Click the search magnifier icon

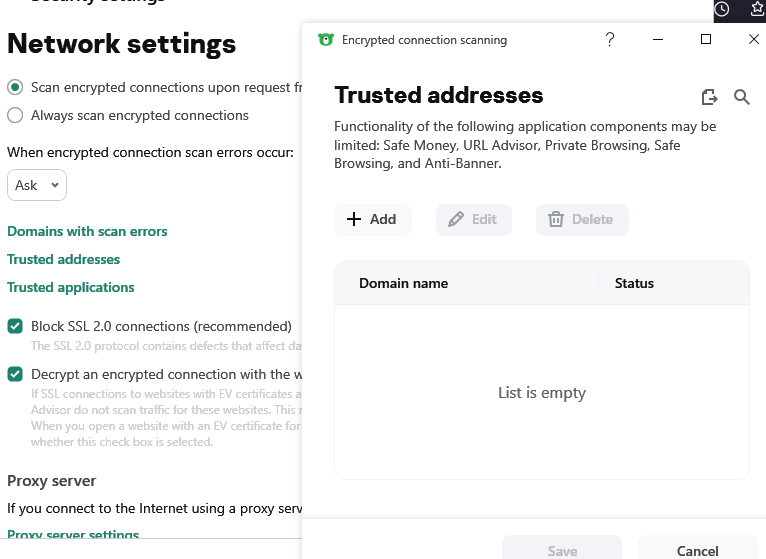click(742, 97)
